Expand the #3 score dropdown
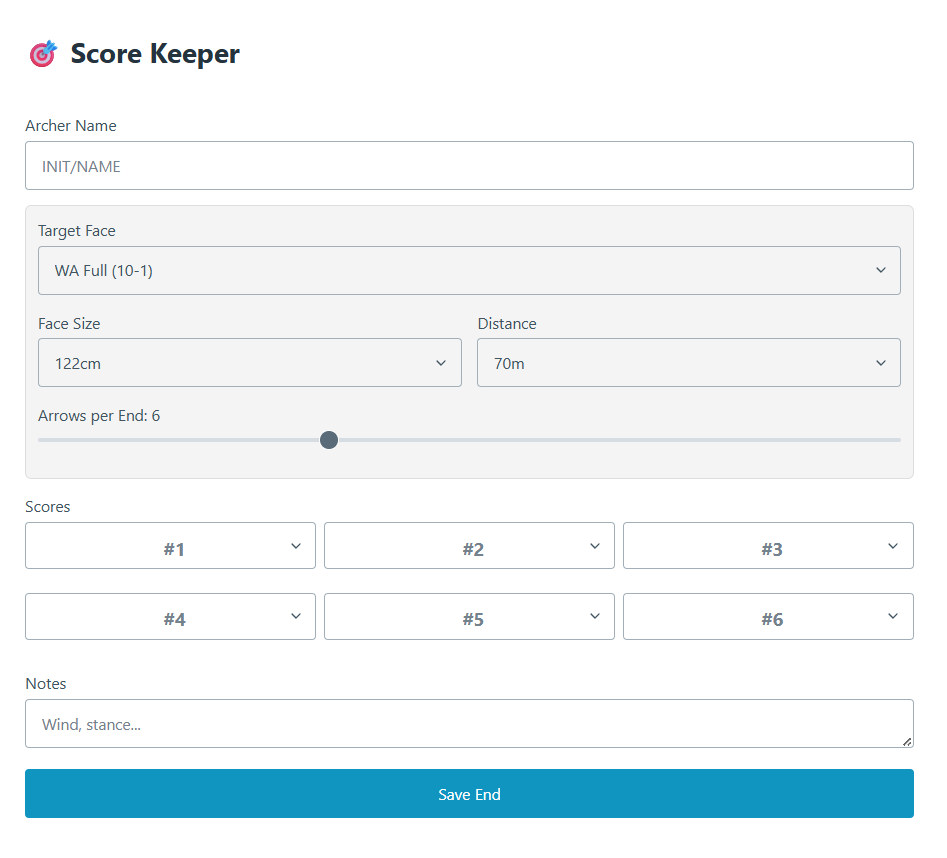Viewport: 947px width, 858px height. click(768, 545)
